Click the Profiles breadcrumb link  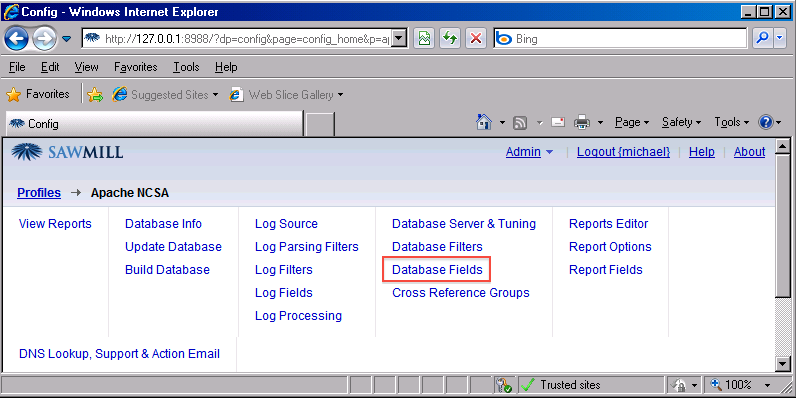click(39, 193)
